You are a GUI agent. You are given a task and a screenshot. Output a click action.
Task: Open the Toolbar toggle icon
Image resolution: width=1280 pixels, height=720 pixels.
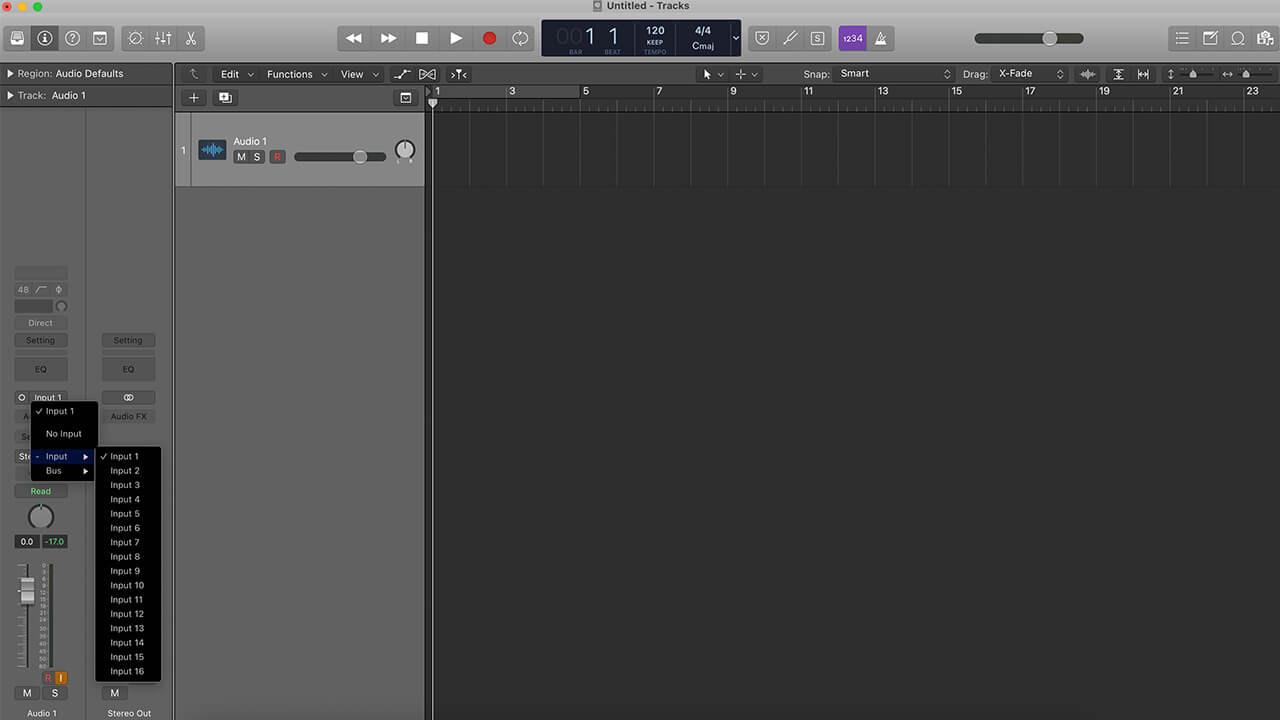[100, 38]
